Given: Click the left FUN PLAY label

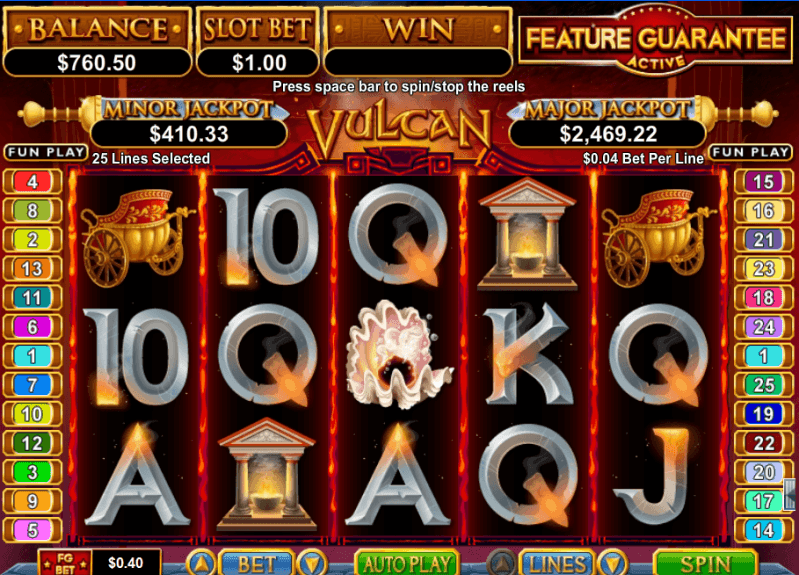Looking at the screenshot, I should point(46,152).
